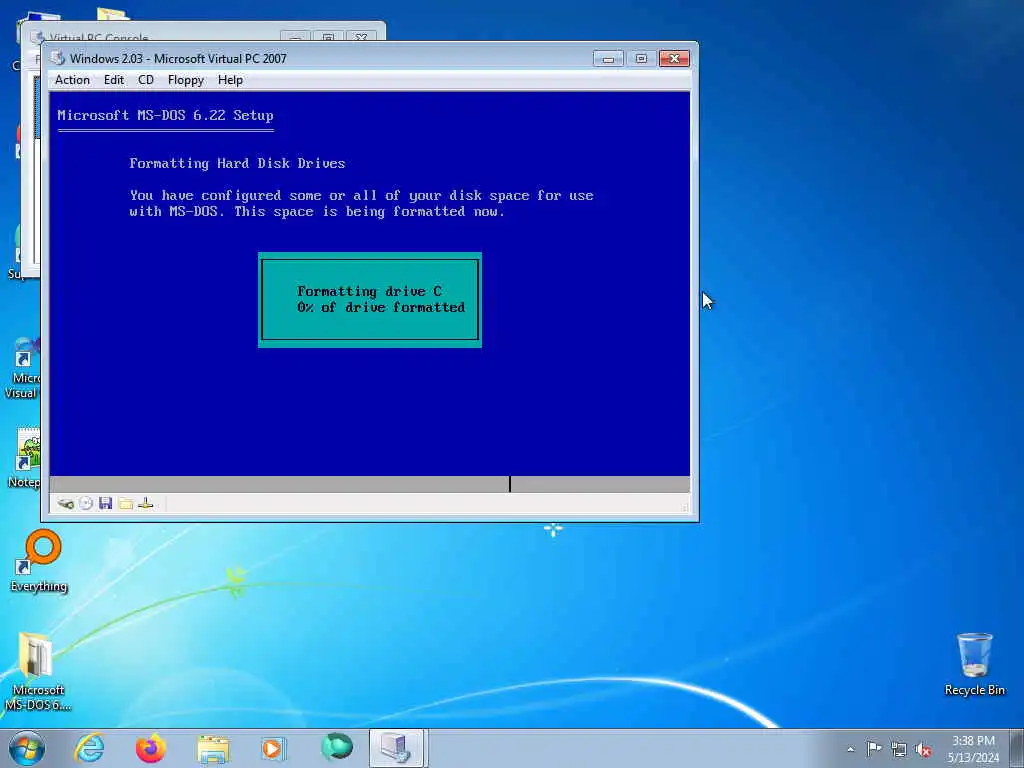Launch Internet Explorer from the taskbar
The height and width of the screenshot is (768, 1024).
tap(89, 748)
